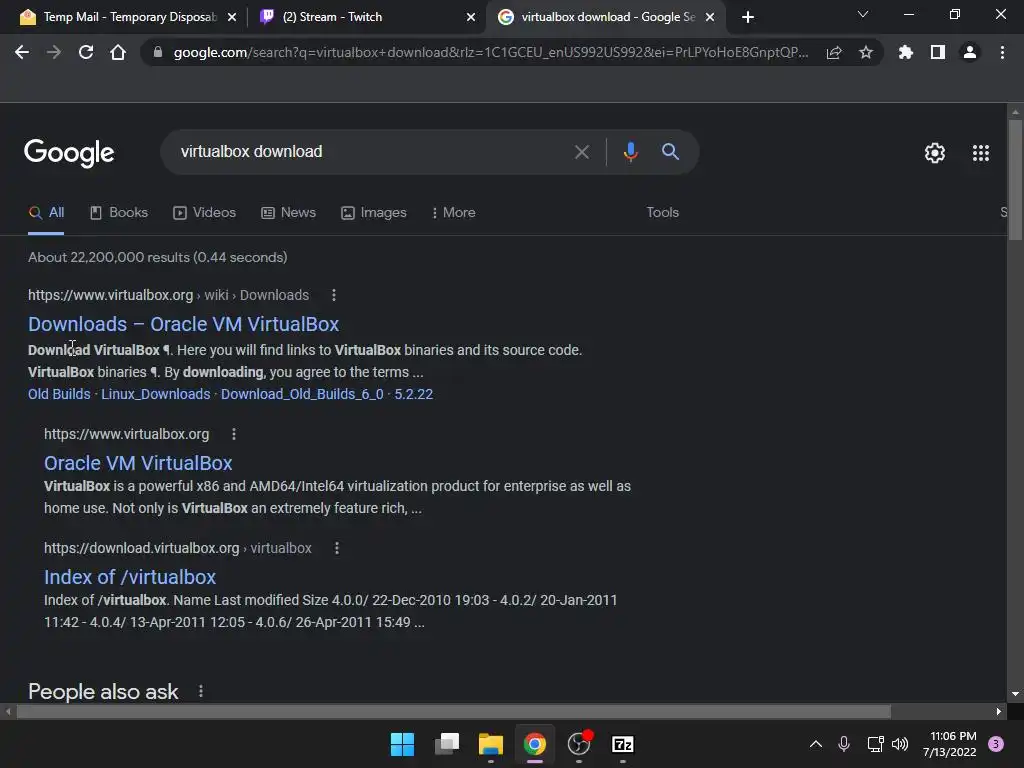Open the Linux_Downloads sitelink

155,394
